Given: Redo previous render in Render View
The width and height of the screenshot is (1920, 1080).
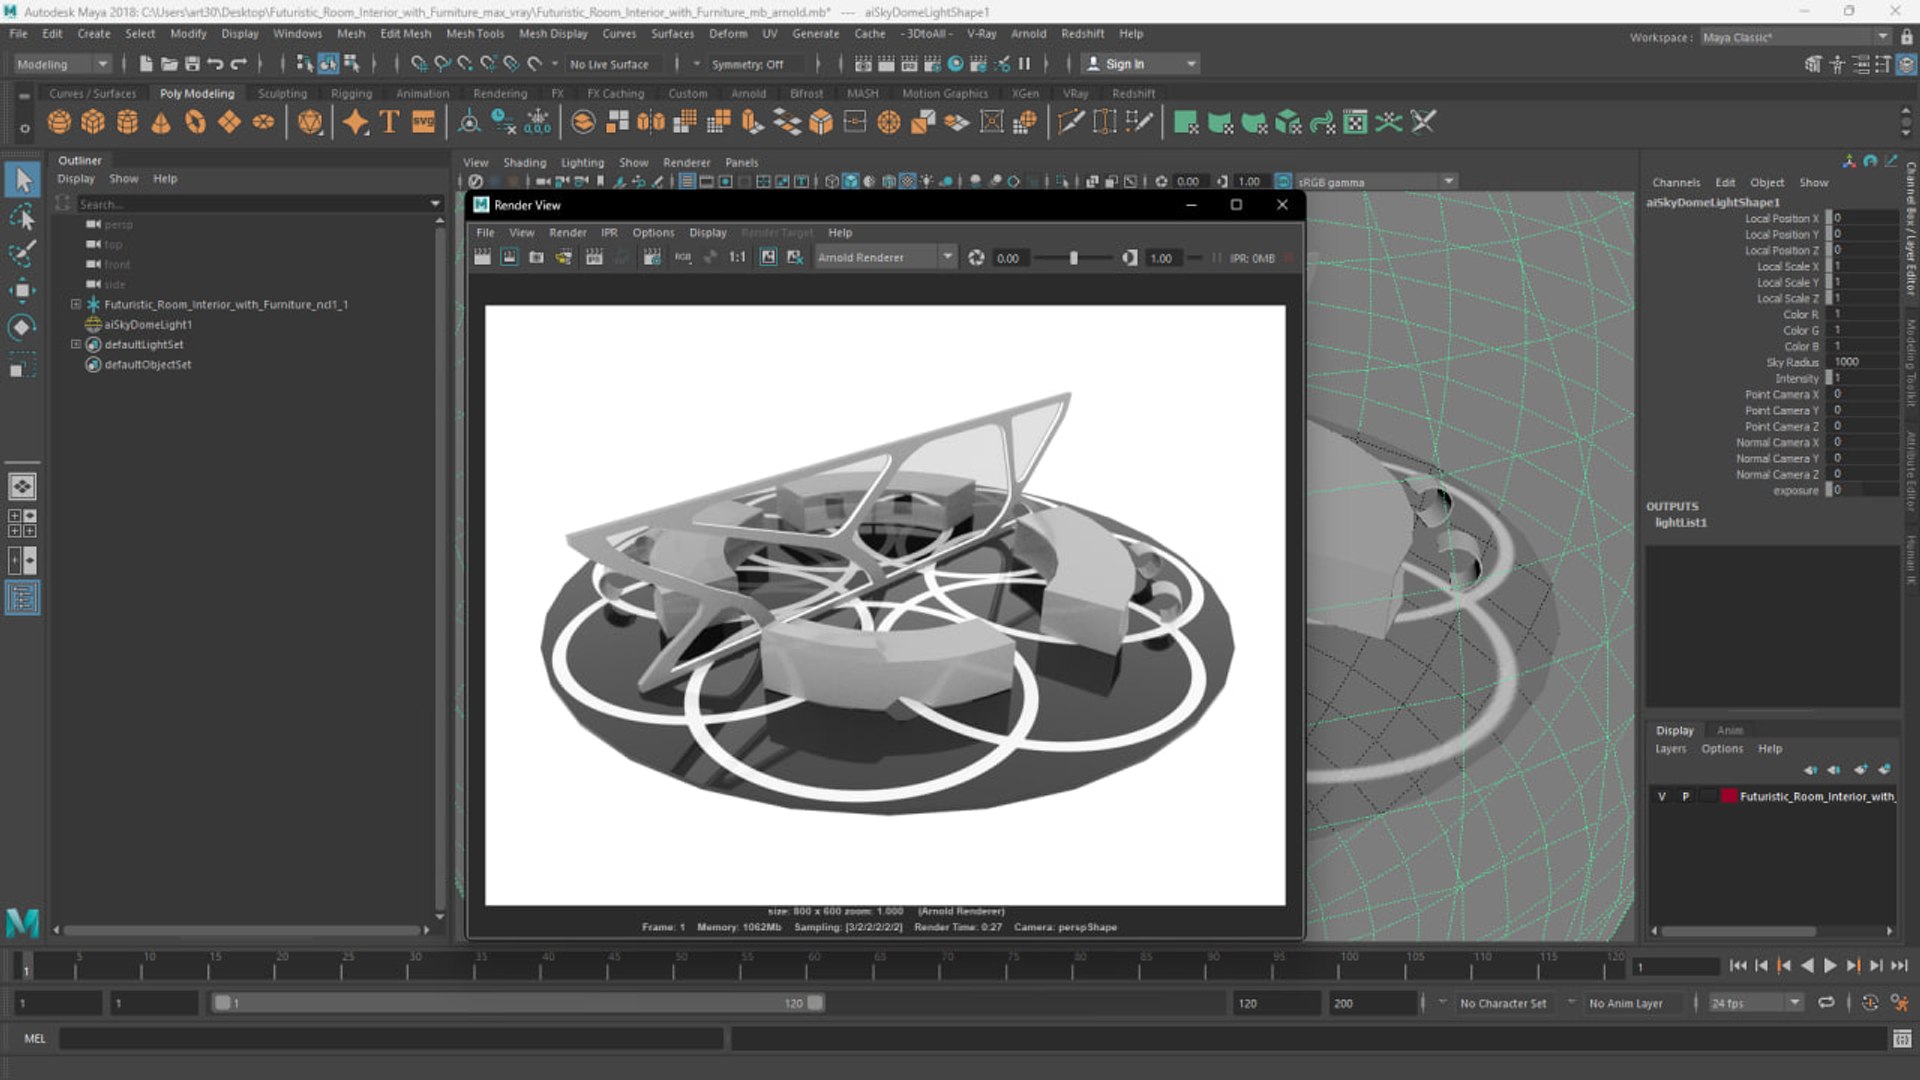Looking at the screenshot, I should 482,258.
